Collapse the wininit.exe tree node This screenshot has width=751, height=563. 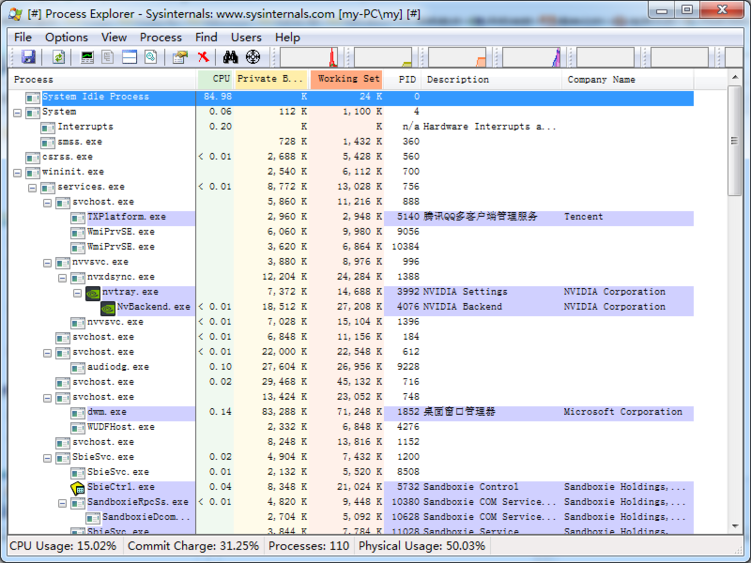pos(18,173)
